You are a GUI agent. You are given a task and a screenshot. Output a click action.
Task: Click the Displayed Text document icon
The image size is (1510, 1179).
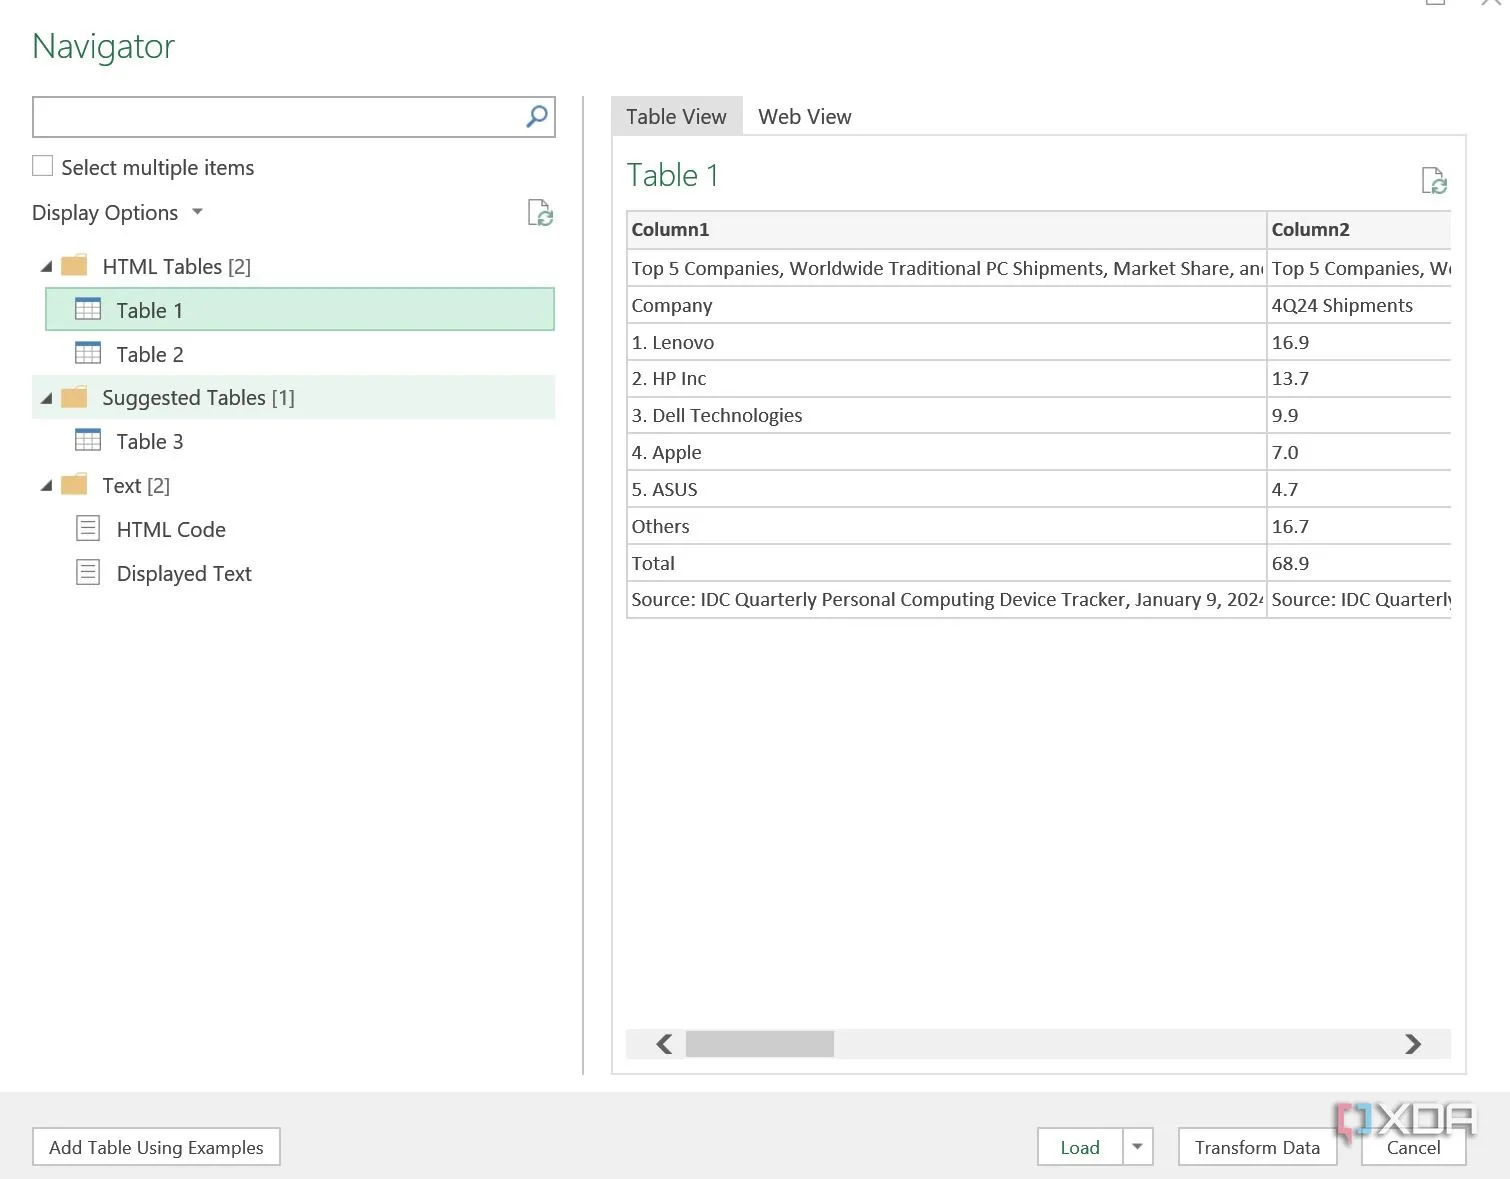(88, 573)
